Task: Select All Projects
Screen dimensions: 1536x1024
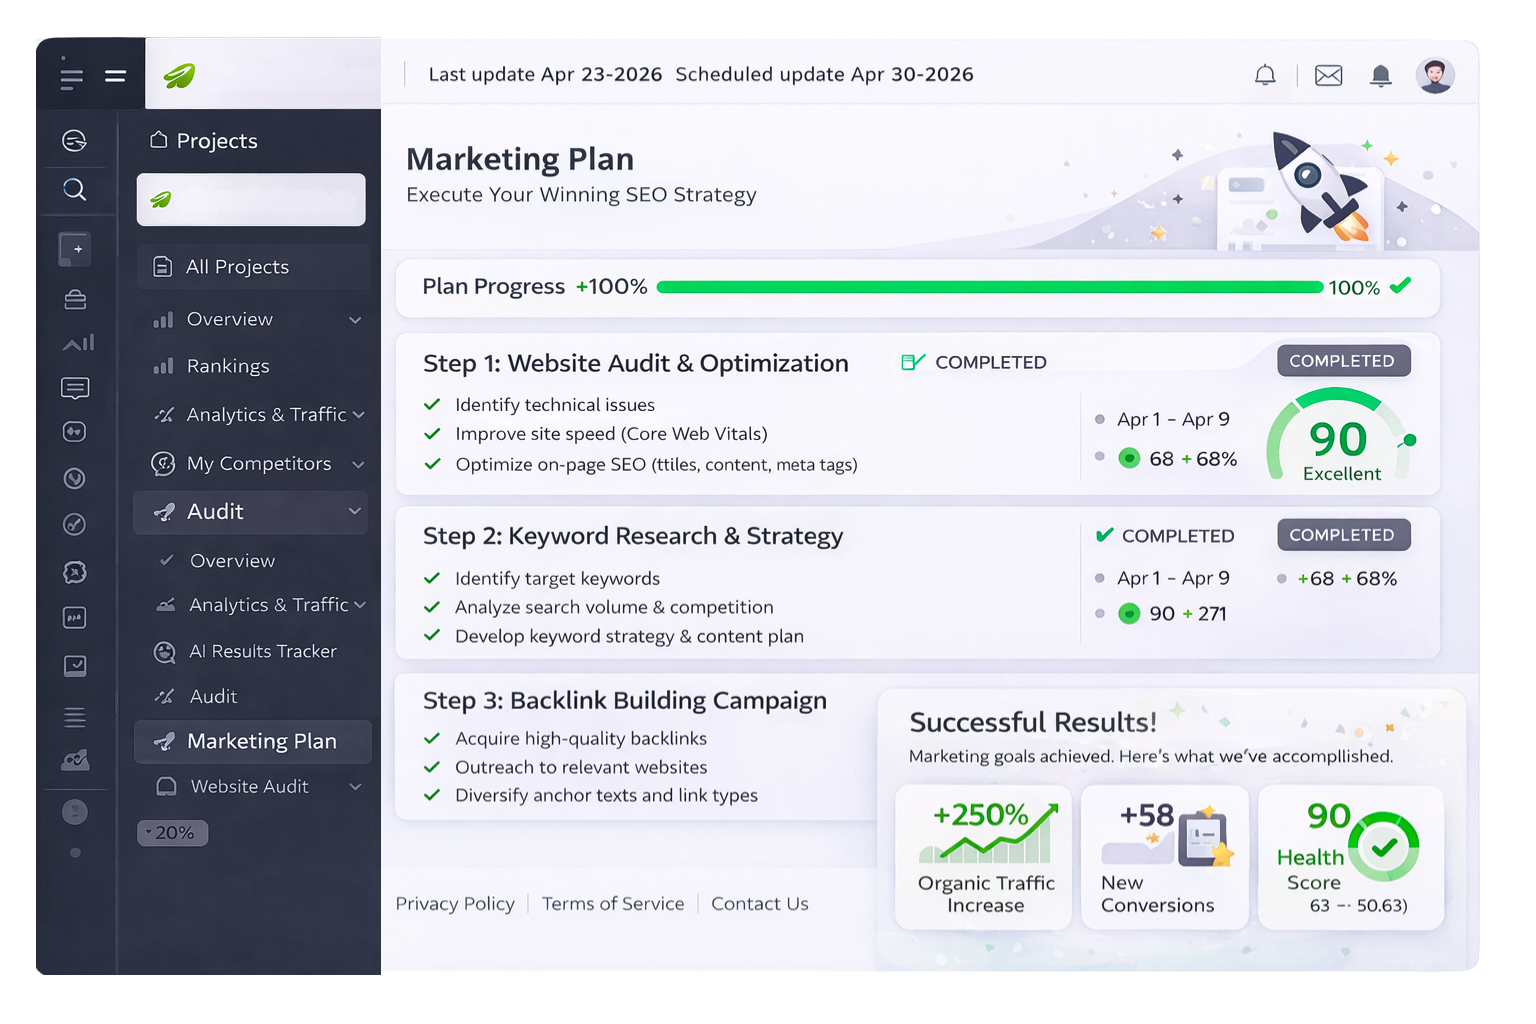Action: 236,266
